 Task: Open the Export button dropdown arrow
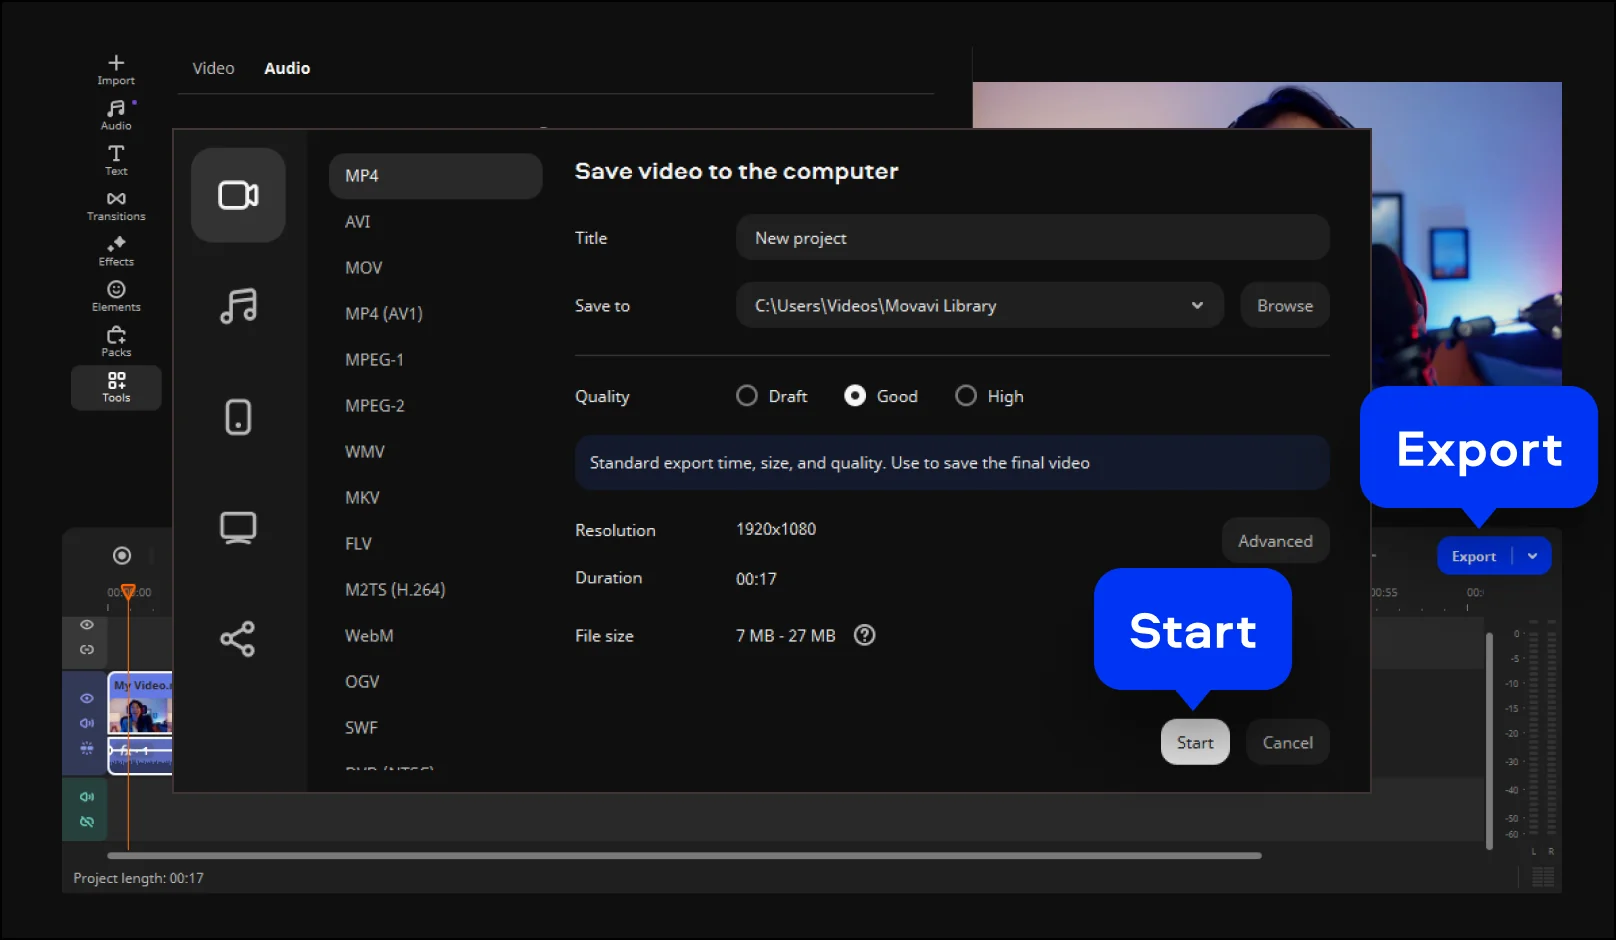pos(1532,556)
